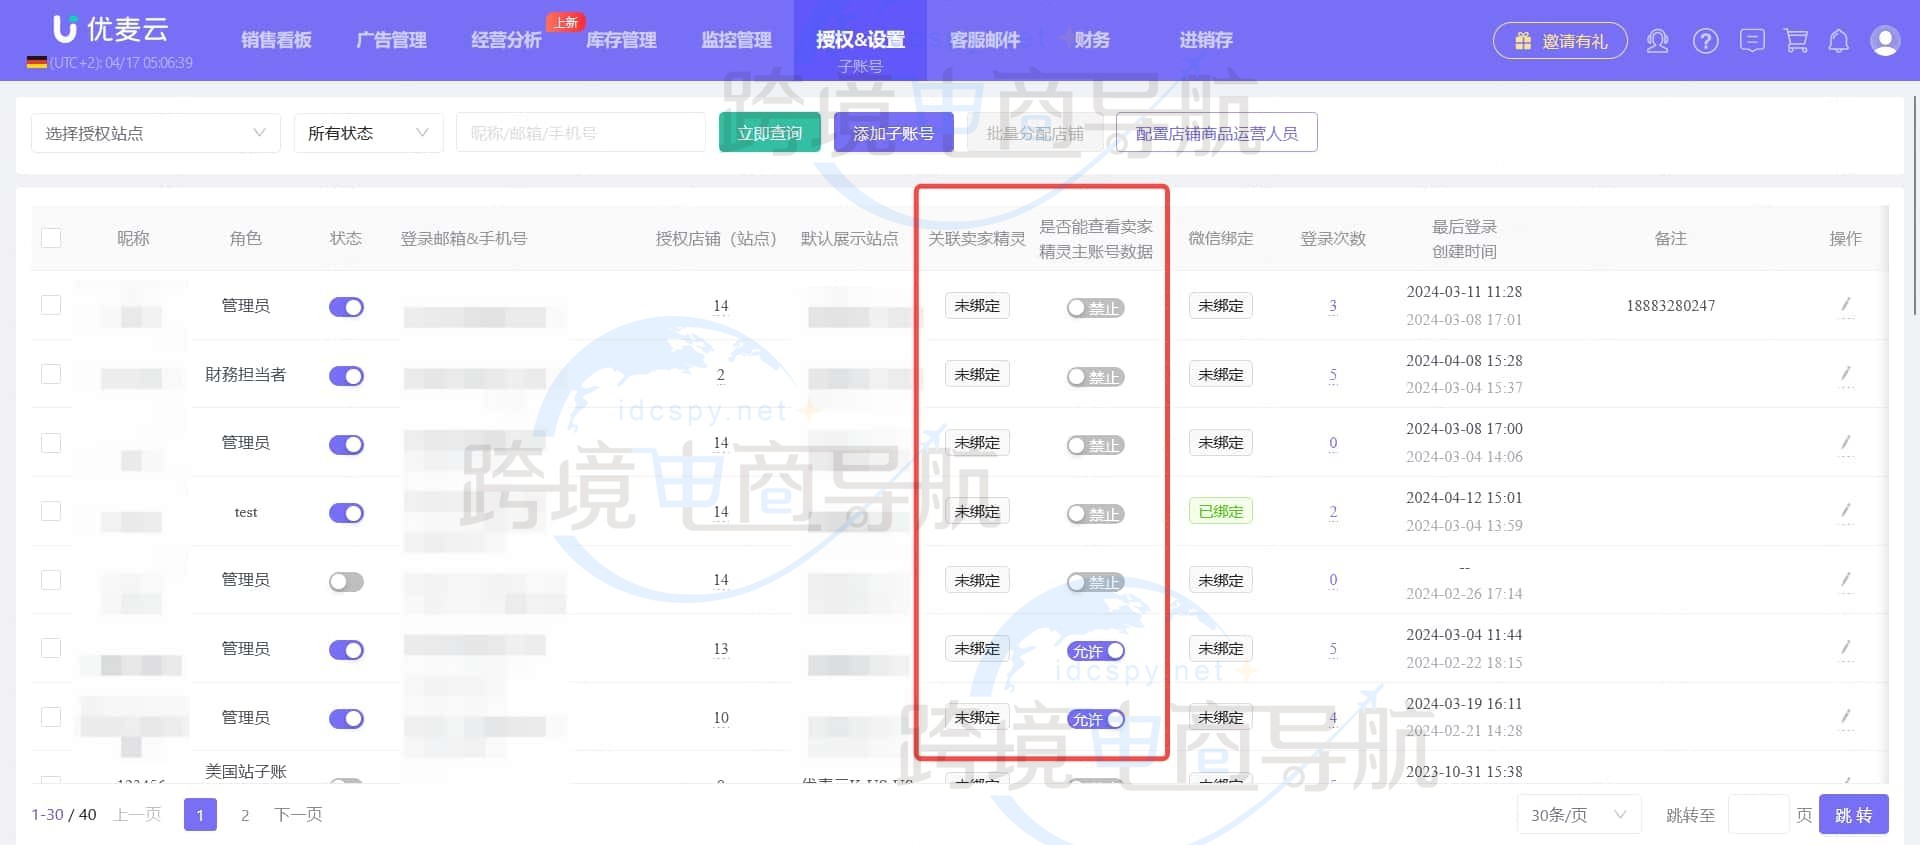
Task: Click the 邀请有礼 button
Action: pyautogui.click(x=1560, y=41)
